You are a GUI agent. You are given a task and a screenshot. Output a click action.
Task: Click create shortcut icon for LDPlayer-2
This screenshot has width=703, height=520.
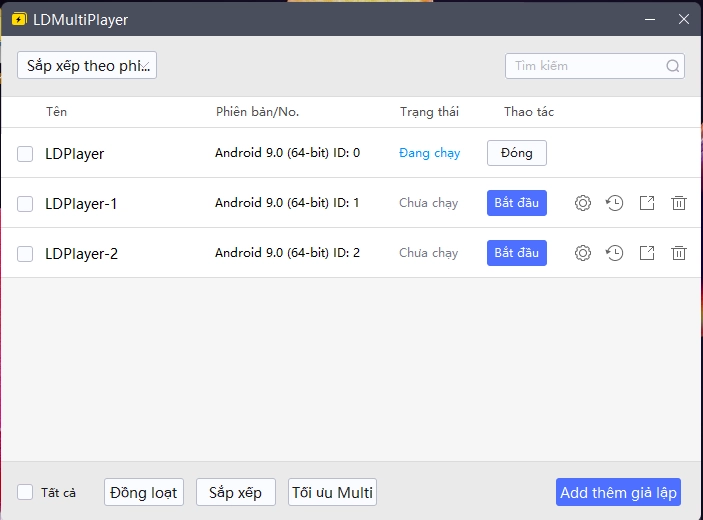pyautogui.click(x=647, y=253)
